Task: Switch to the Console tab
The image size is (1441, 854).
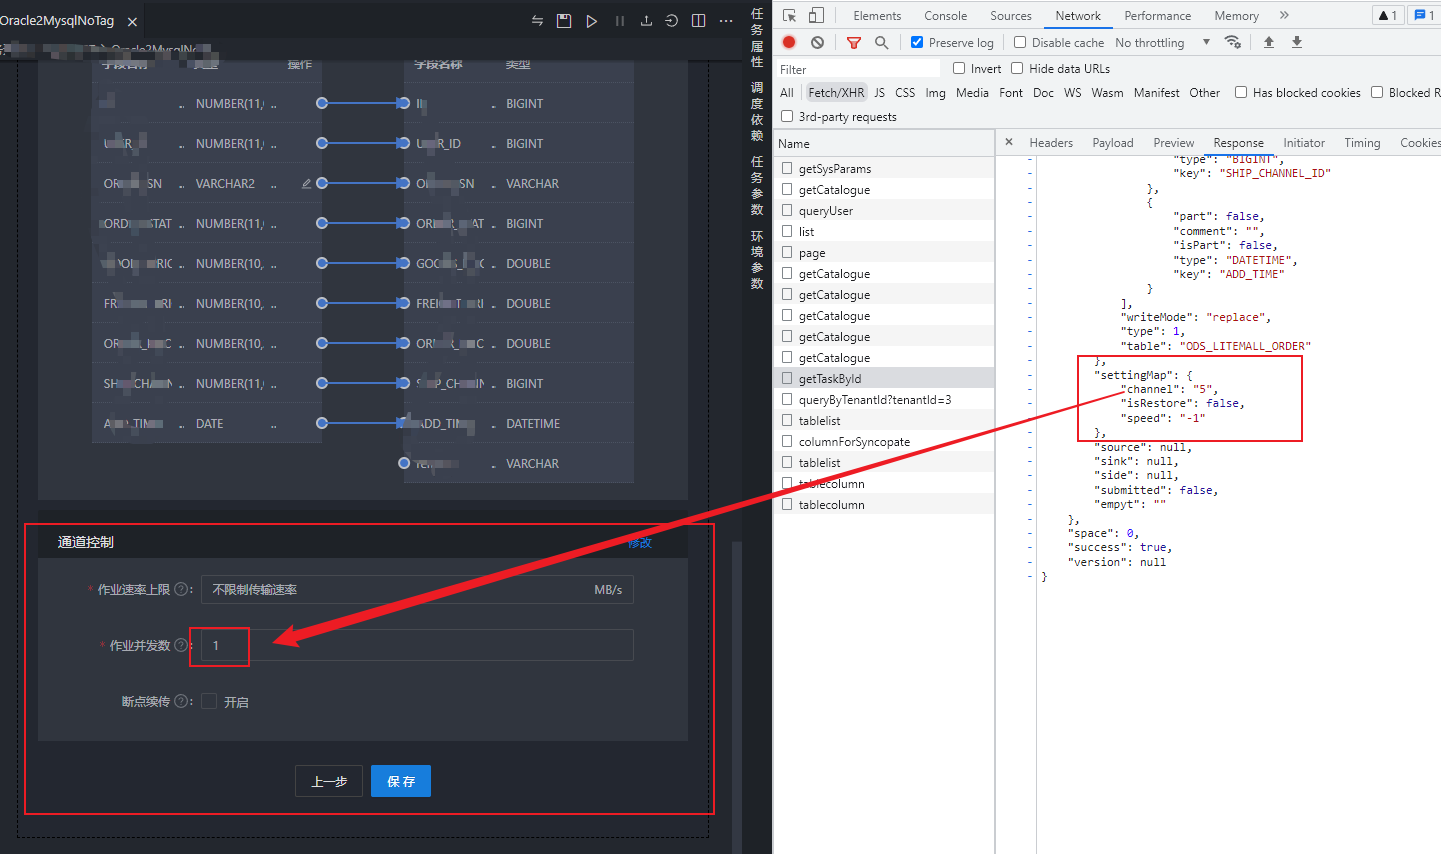Action: [945, 15]
